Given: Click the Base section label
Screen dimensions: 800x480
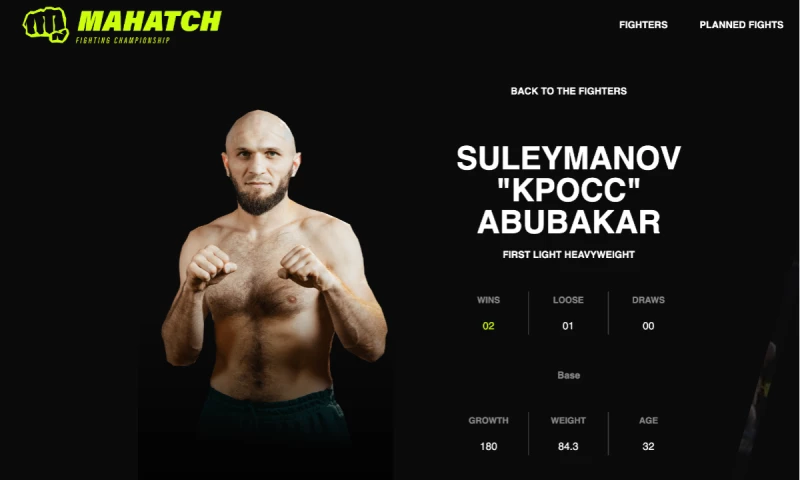Looking at the screenshot, I should tap(568, 375).
